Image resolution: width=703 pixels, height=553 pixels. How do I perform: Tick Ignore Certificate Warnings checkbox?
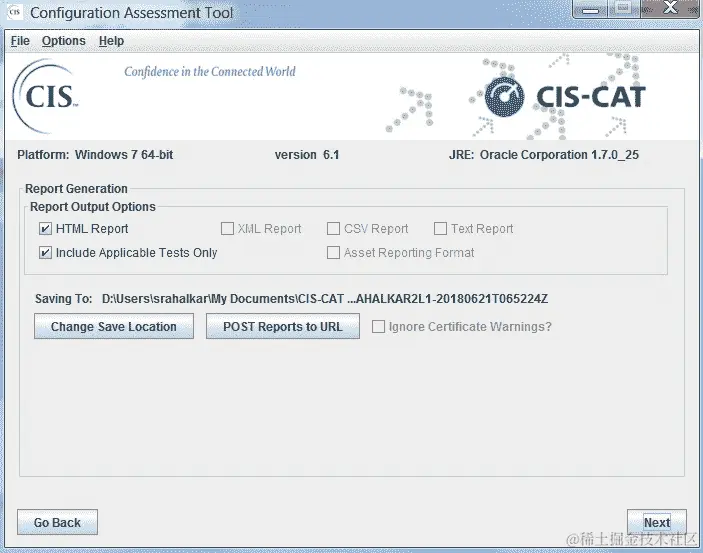378,327
